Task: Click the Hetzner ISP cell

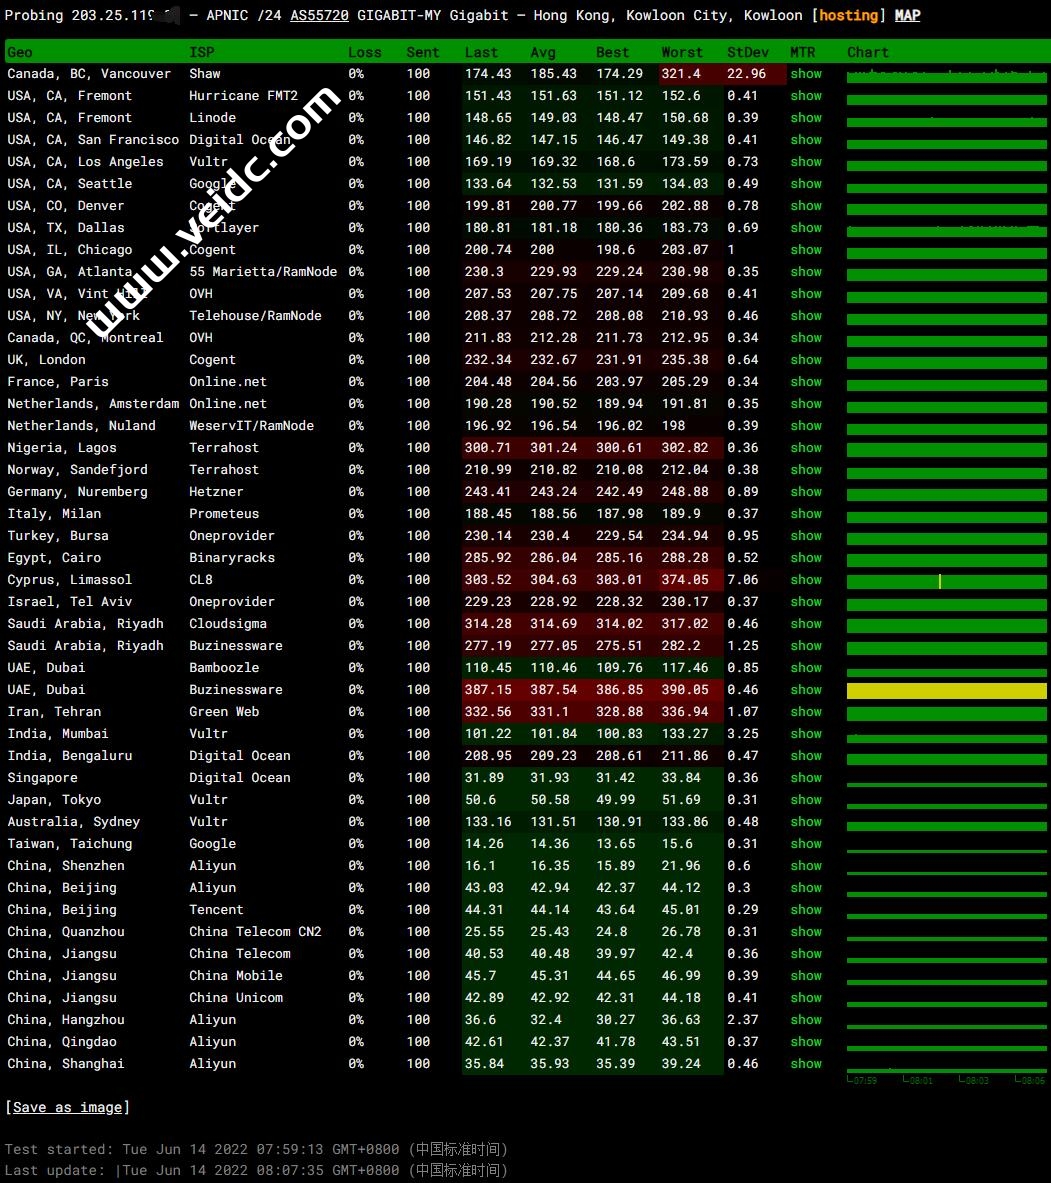Action: click(216, 491)
